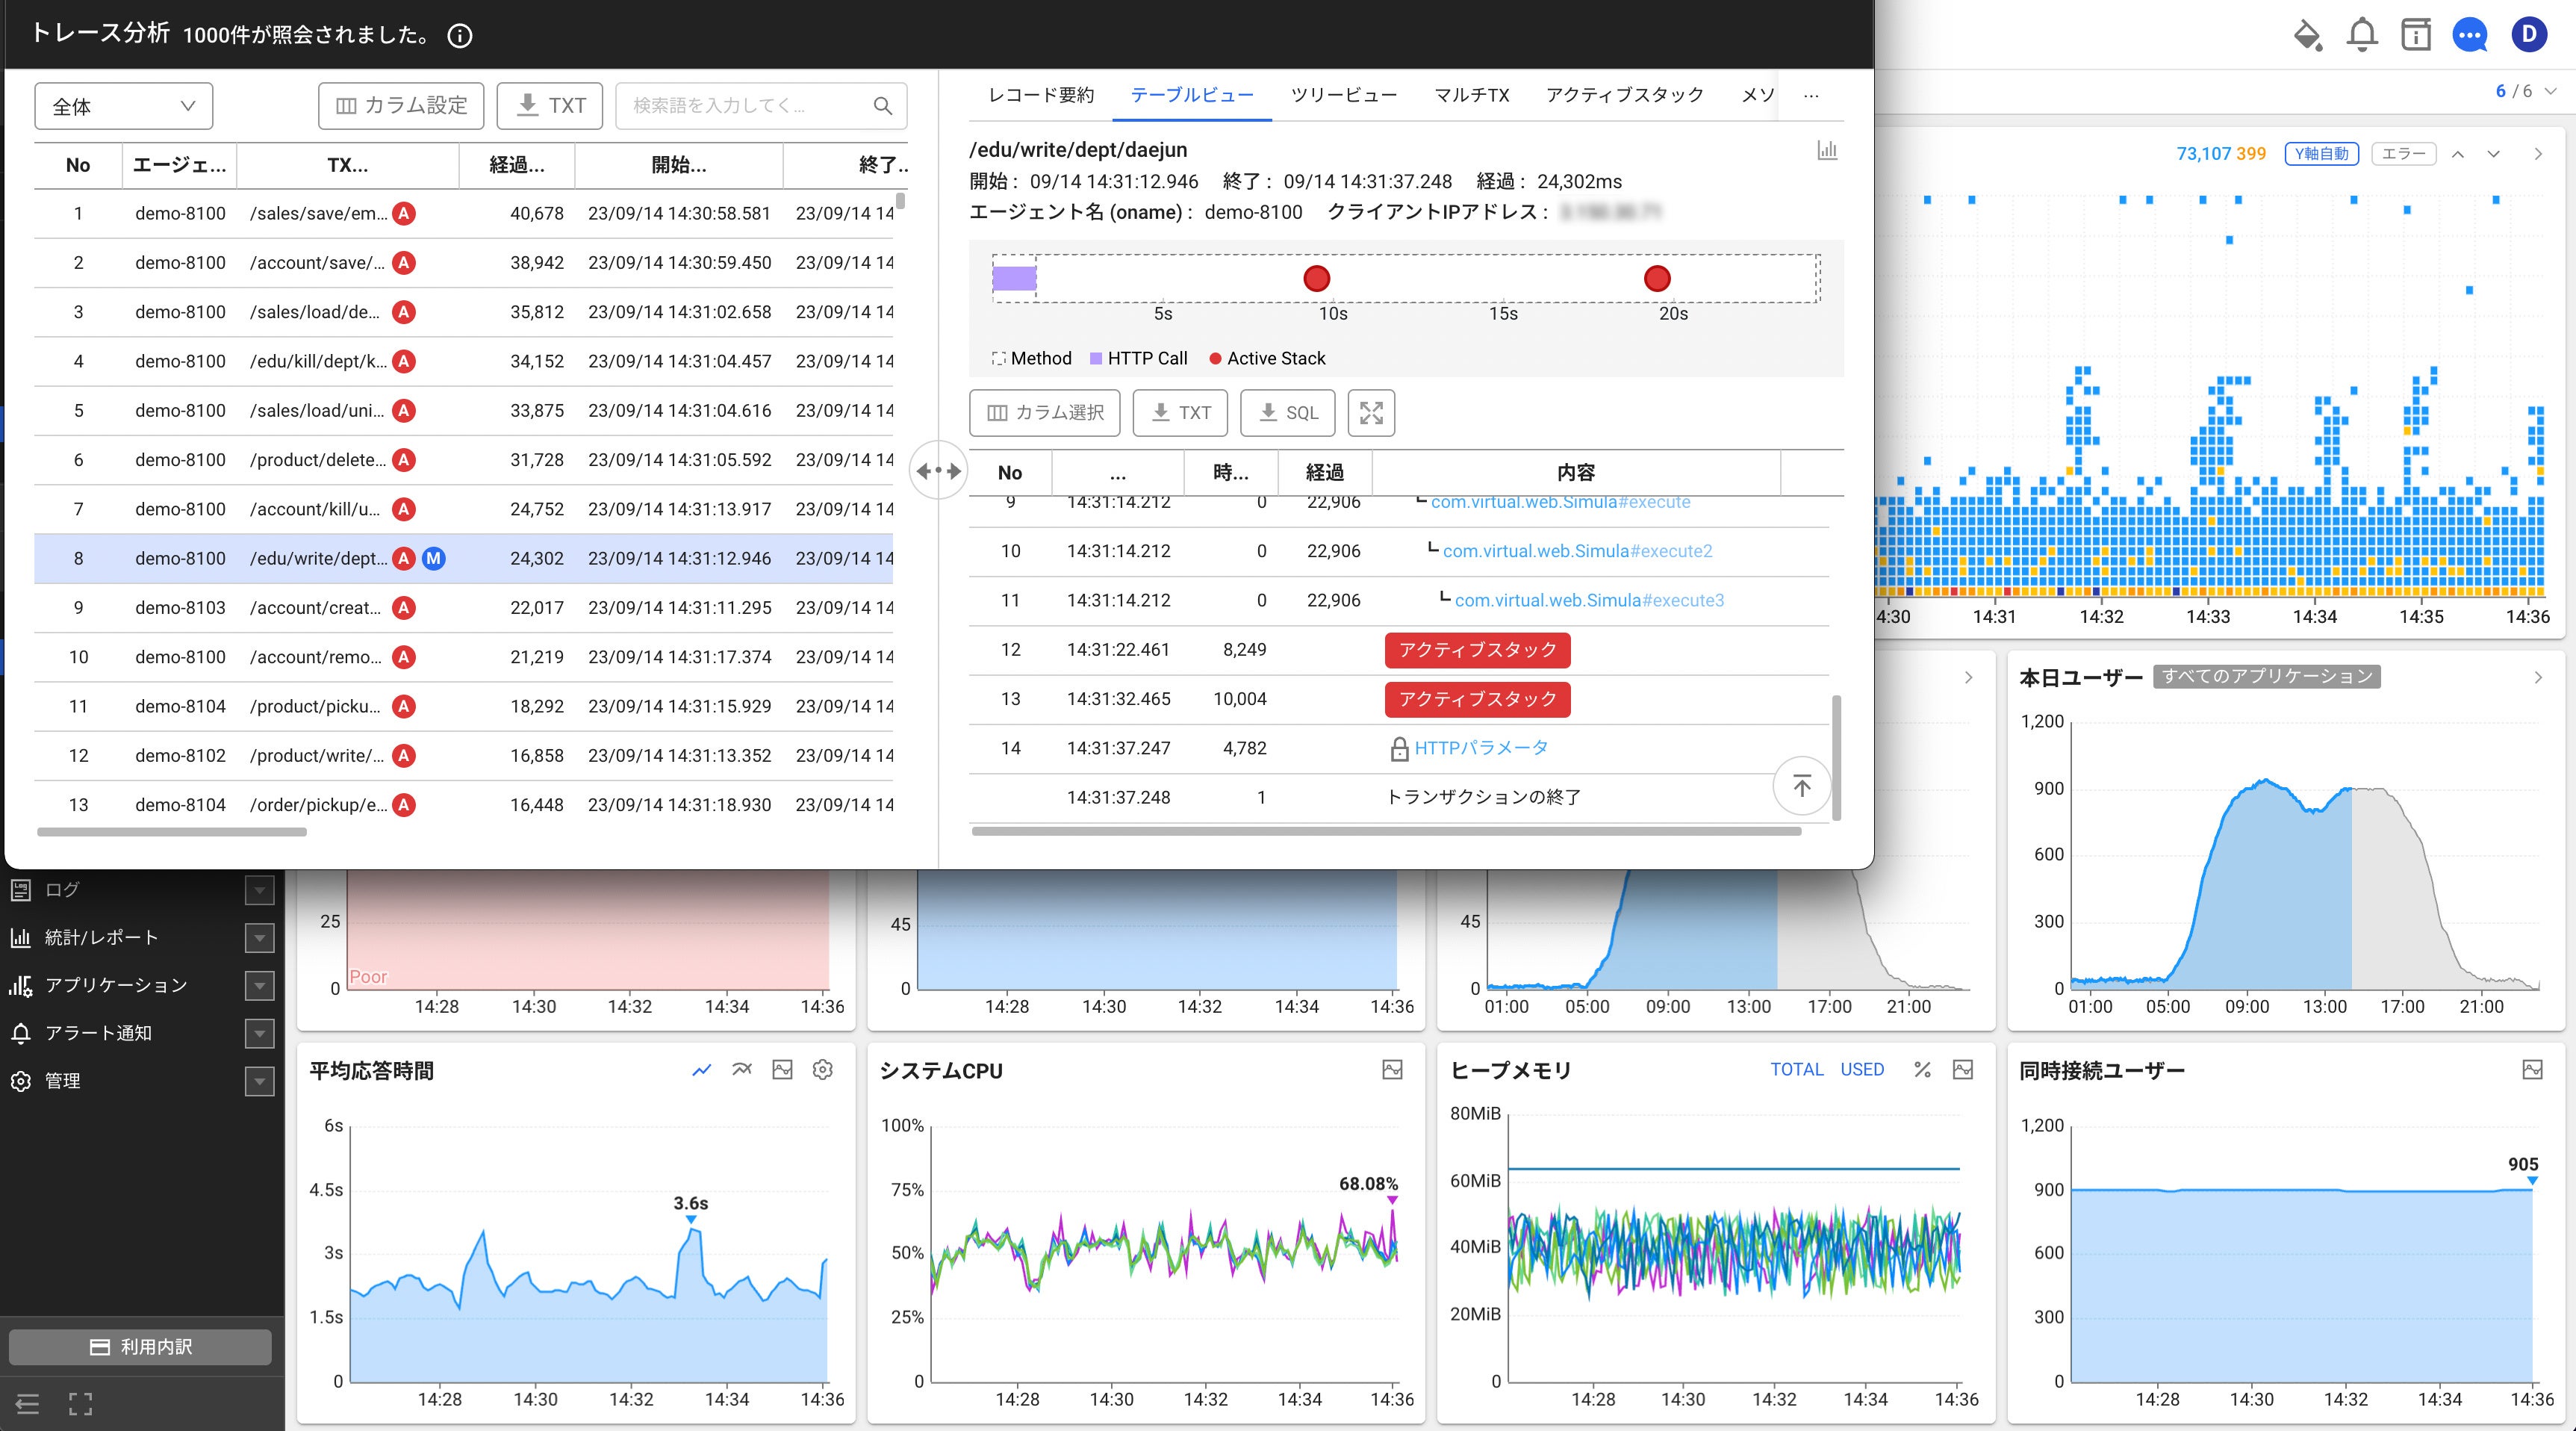This screenshot has height=1431, width=2576.
Task: Click the カラム設定 button
Action: [401, 106]
